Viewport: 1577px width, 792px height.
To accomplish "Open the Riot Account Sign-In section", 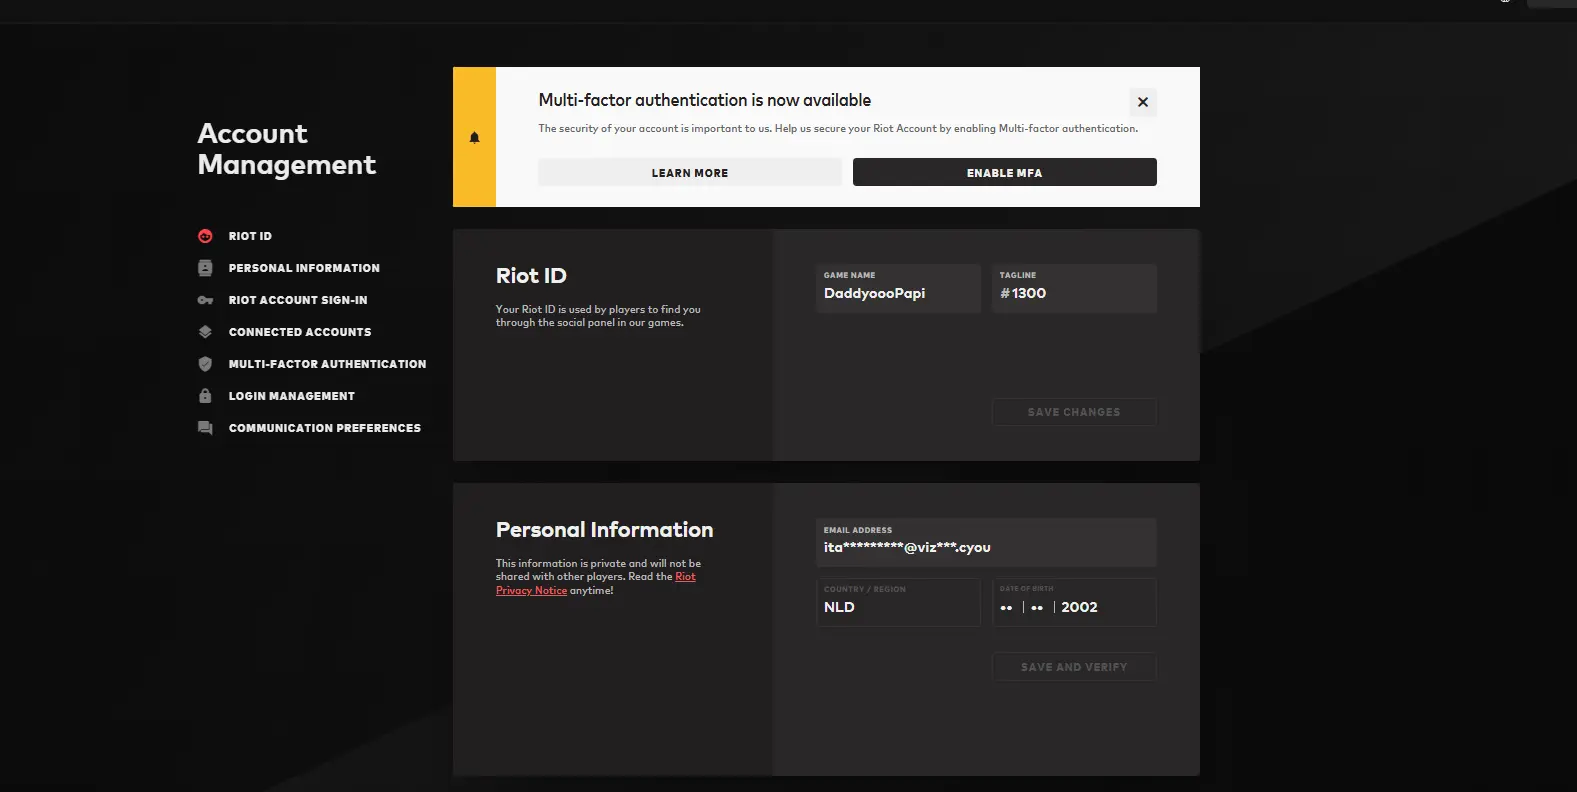I will (297, 300).
